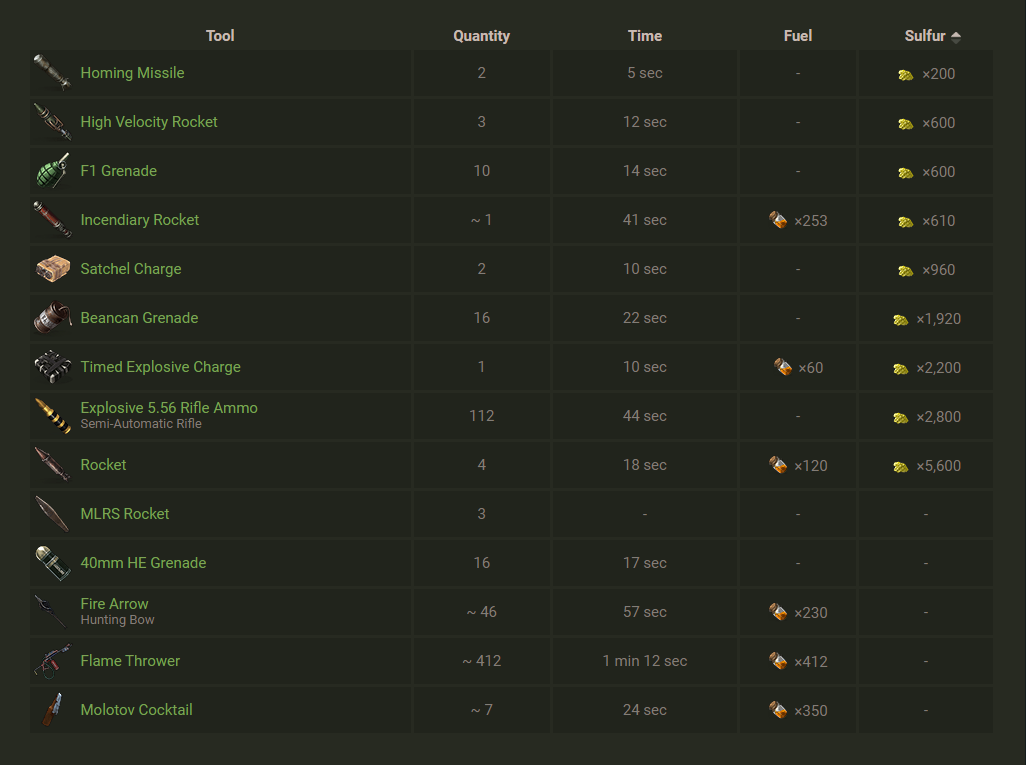Sort by the Tool column header
Image resolution: width=1026 pixels, height=765 pixels.
pyautogui.click(x=220, y=36)
